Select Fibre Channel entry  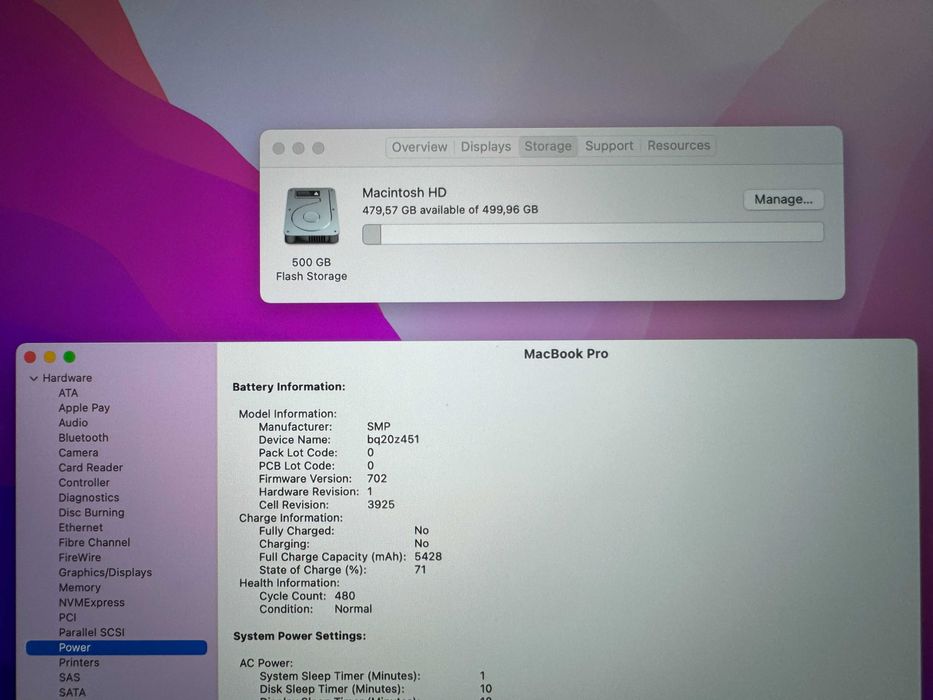94,542
